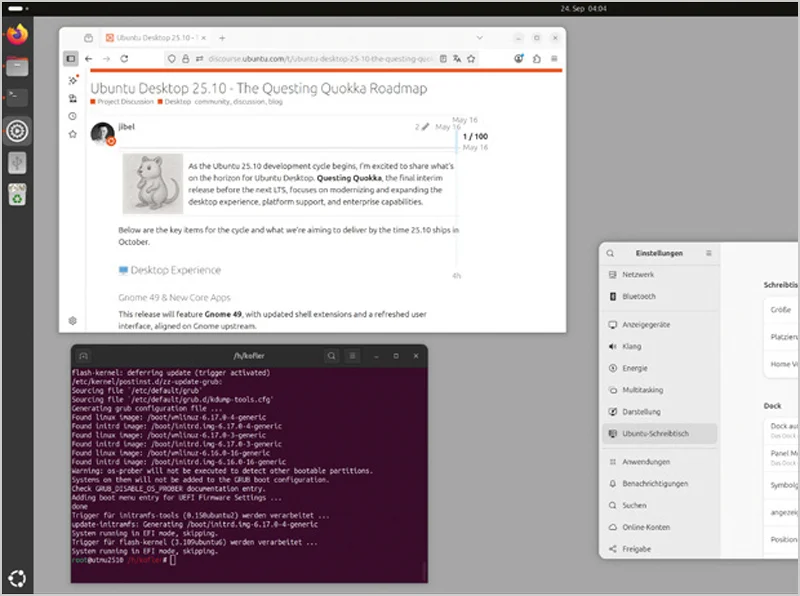Click the search icon in Einstellungen
This screenshot has width=800, height=596.
[x=611, y=254]
